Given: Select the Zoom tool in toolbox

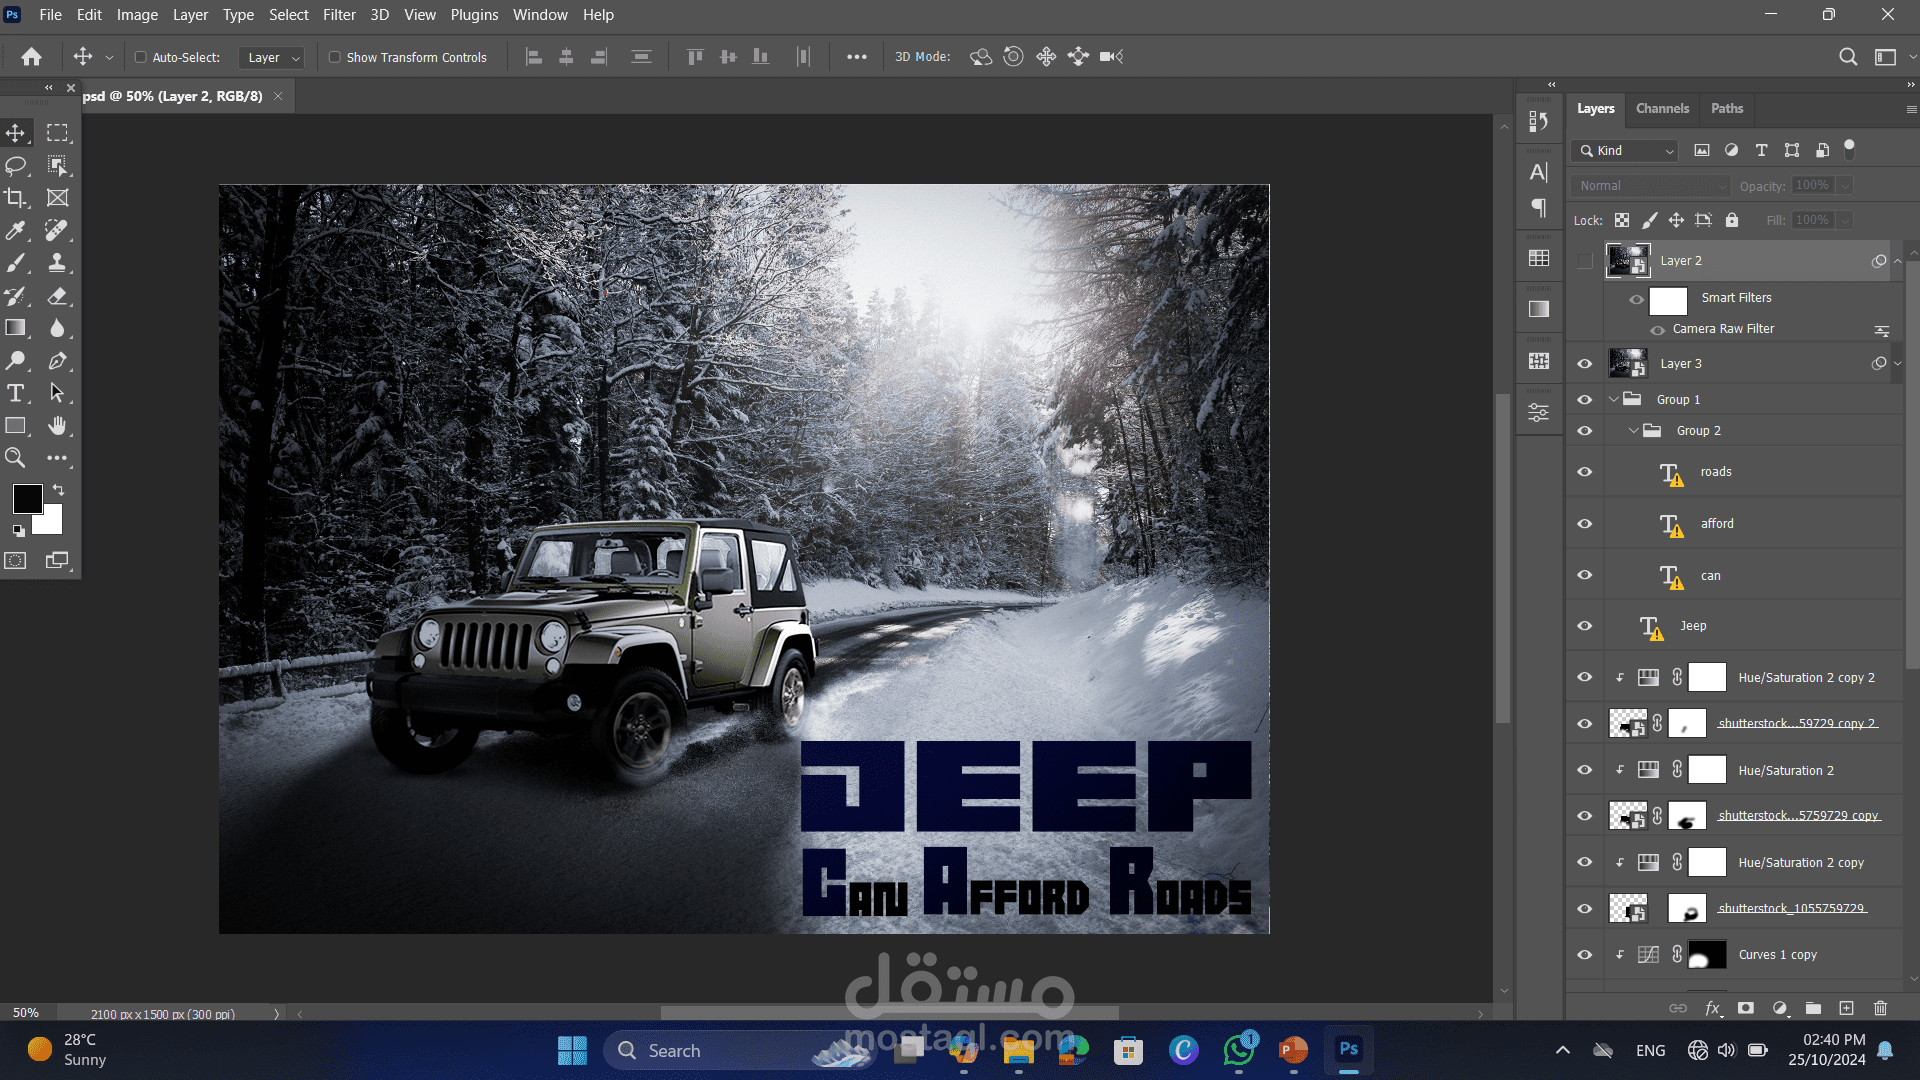Looking at the screenshot, I should tap(16, 458).
